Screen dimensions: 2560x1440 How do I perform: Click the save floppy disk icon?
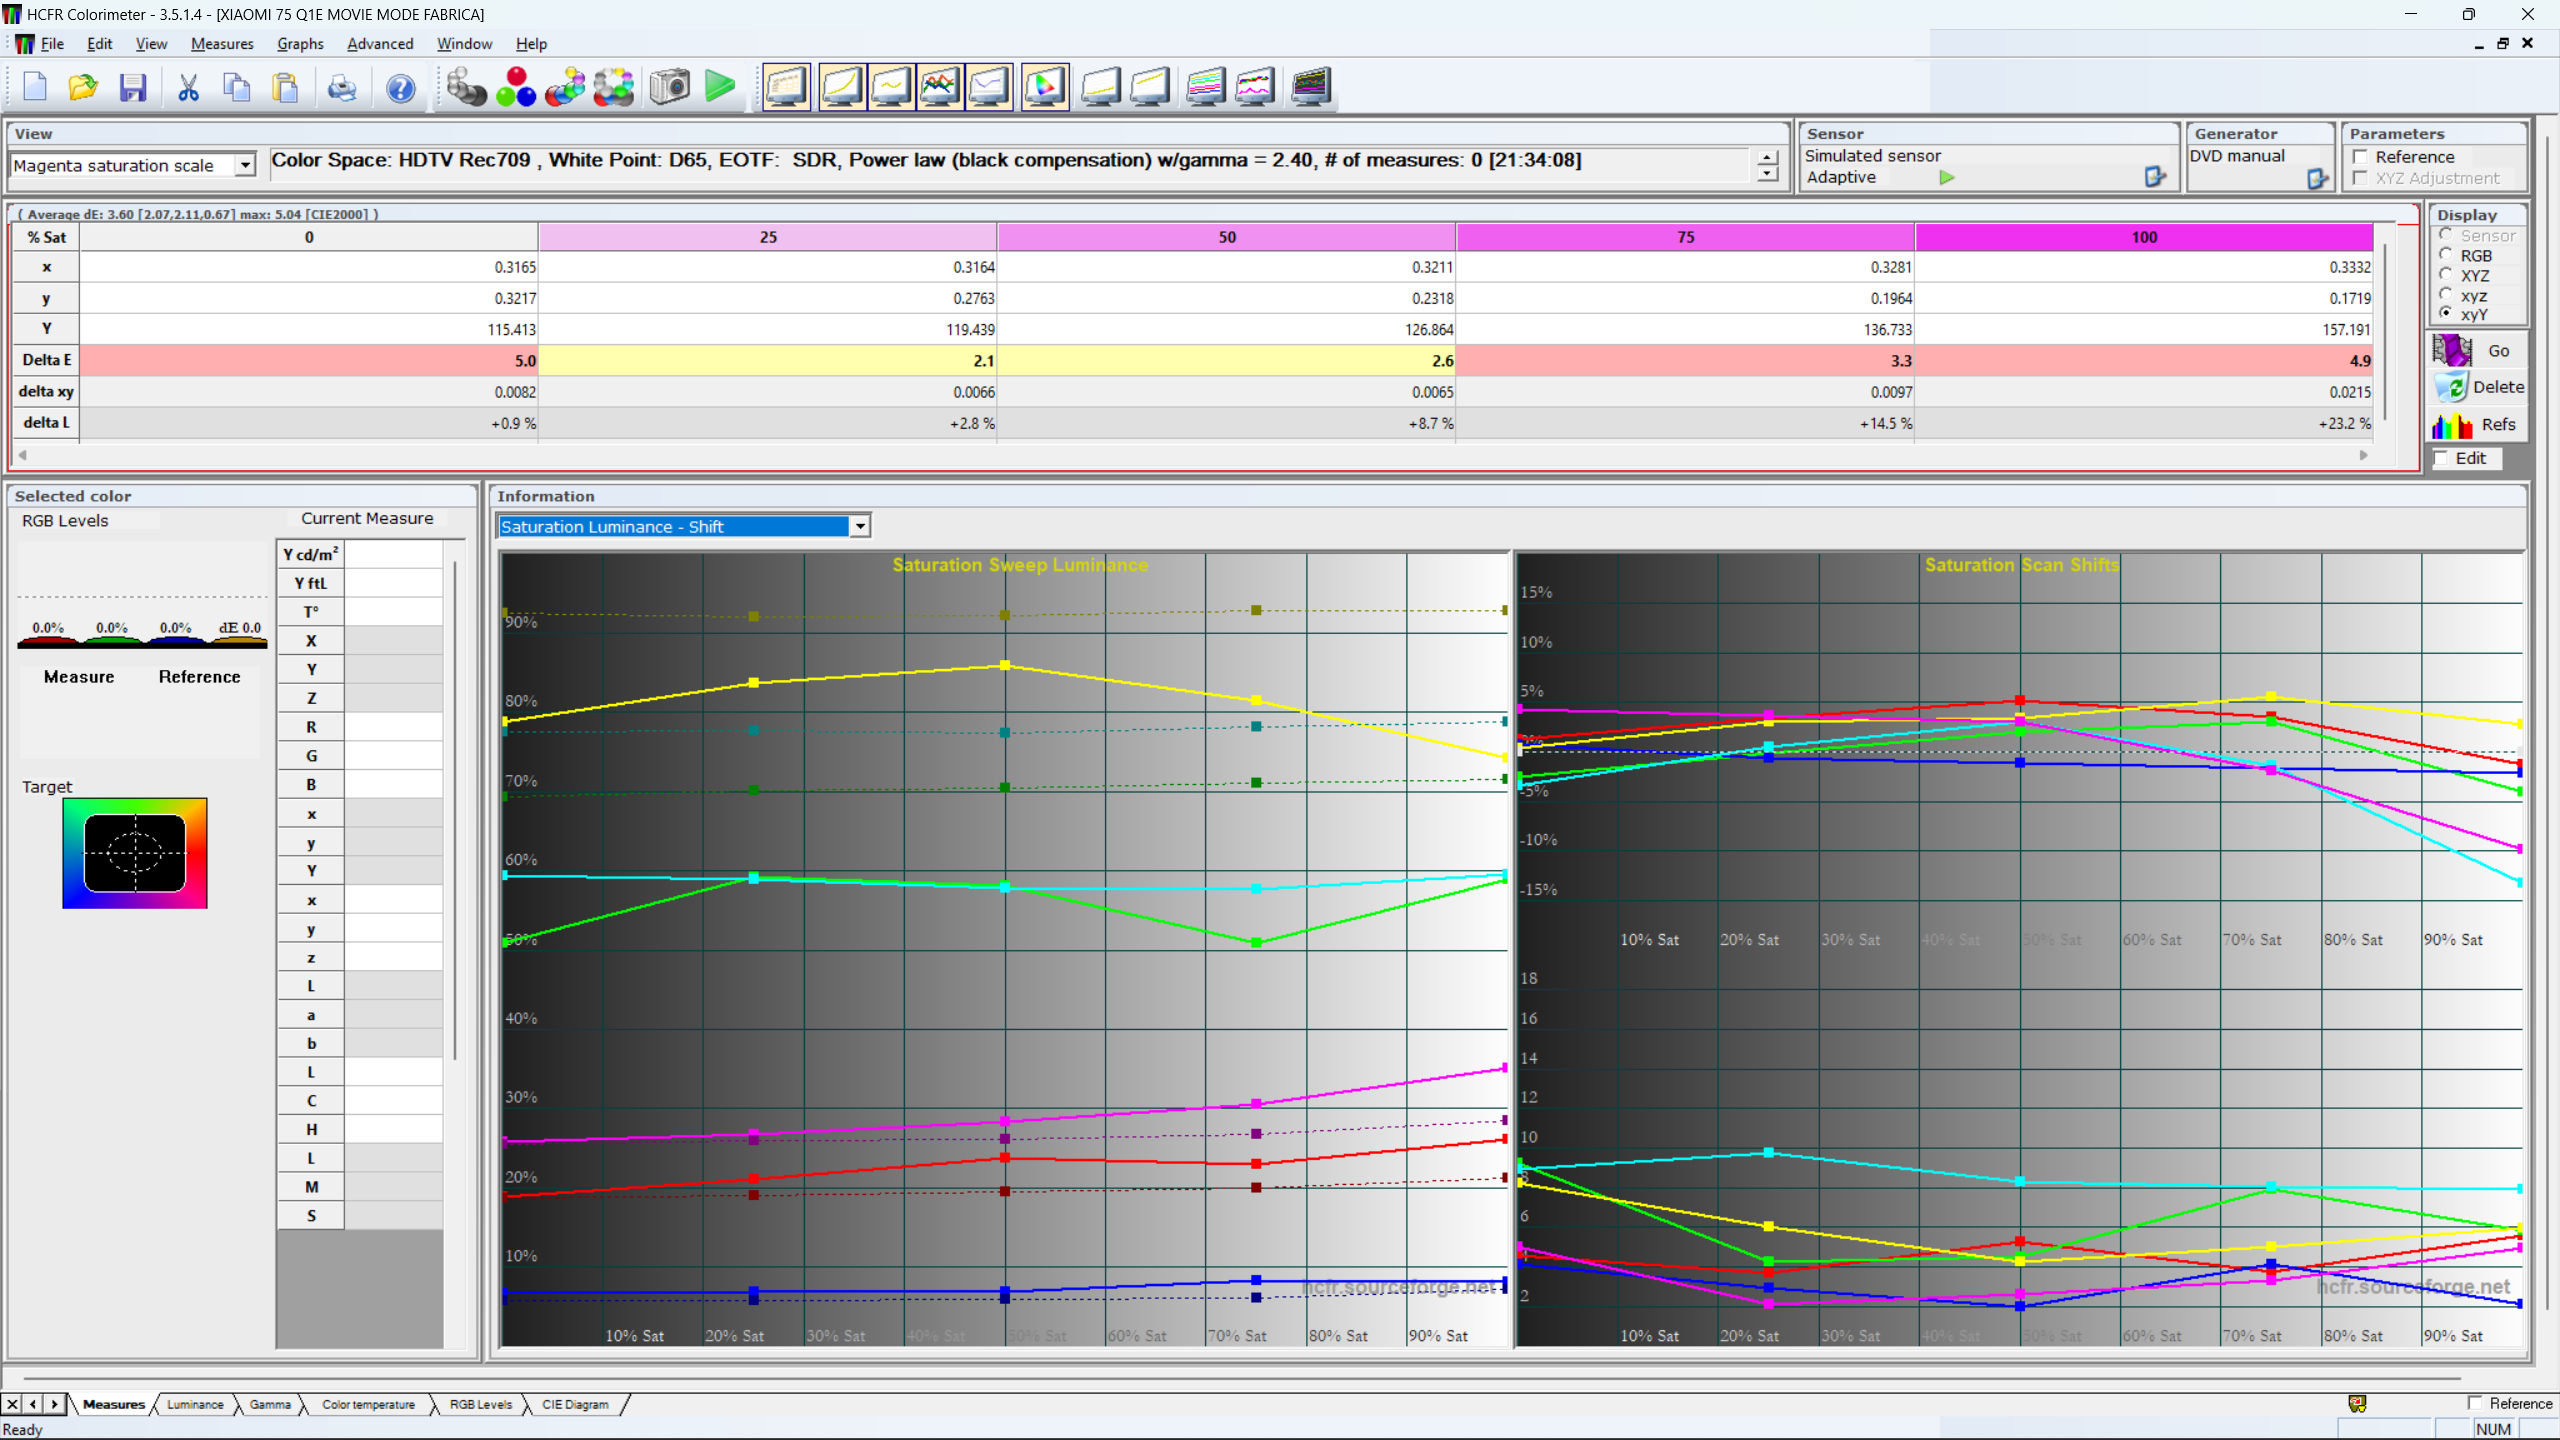133,88
